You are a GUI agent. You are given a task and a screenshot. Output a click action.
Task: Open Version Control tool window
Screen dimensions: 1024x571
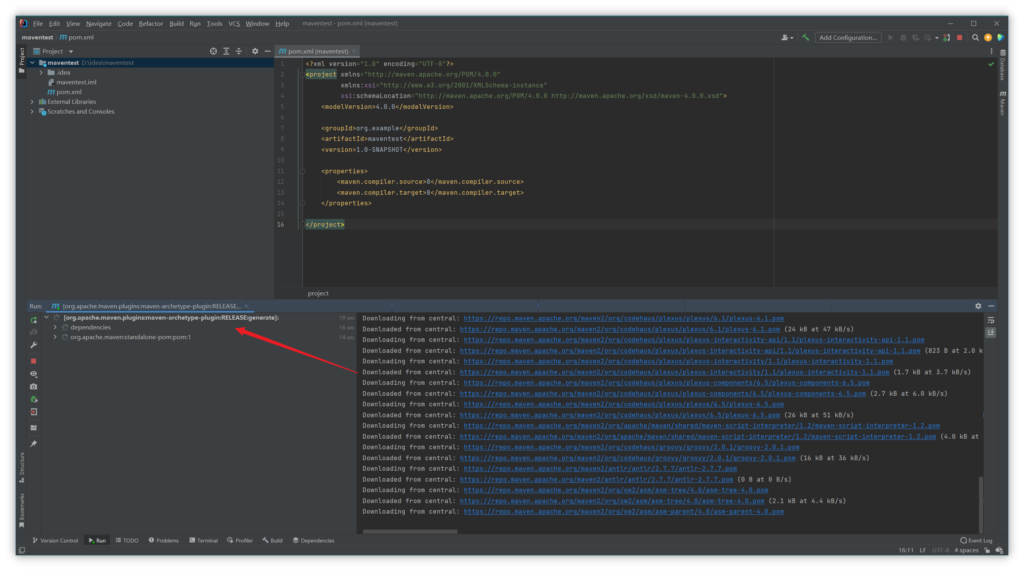click(56, 541)
